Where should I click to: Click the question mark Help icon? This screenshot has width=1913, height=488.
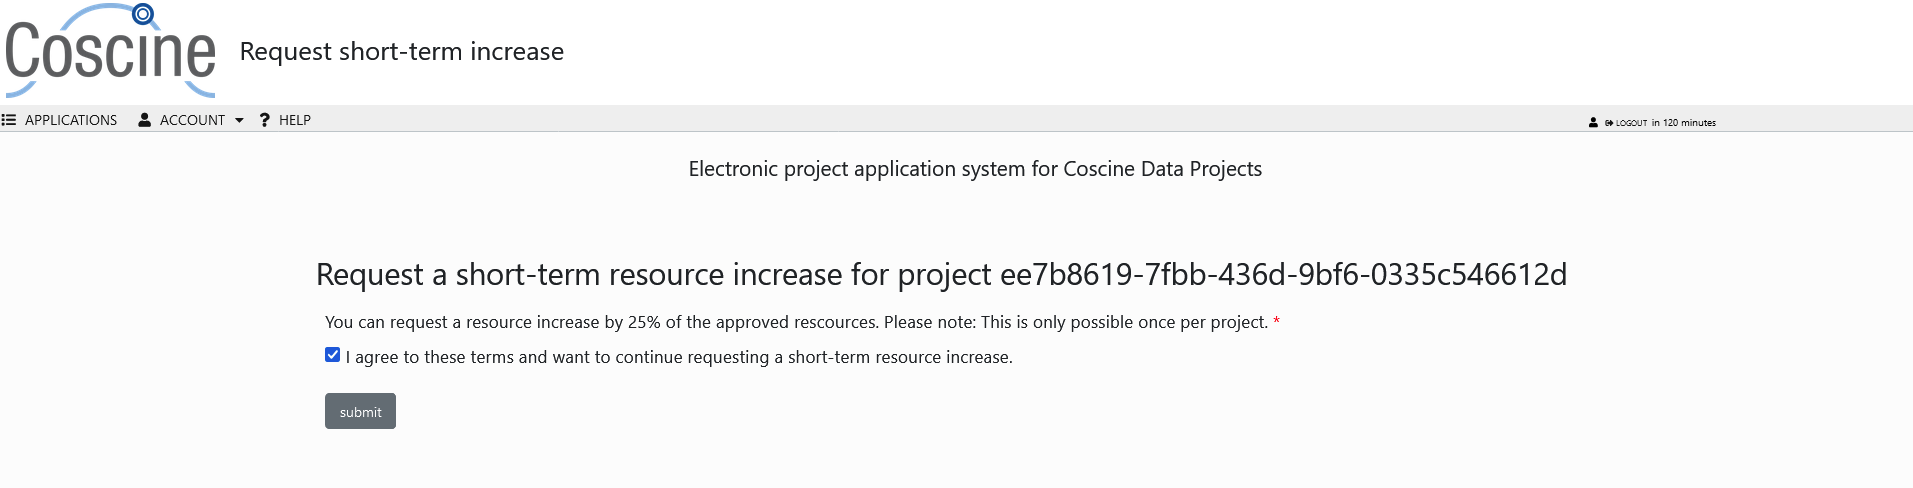[x=264, y=120]
